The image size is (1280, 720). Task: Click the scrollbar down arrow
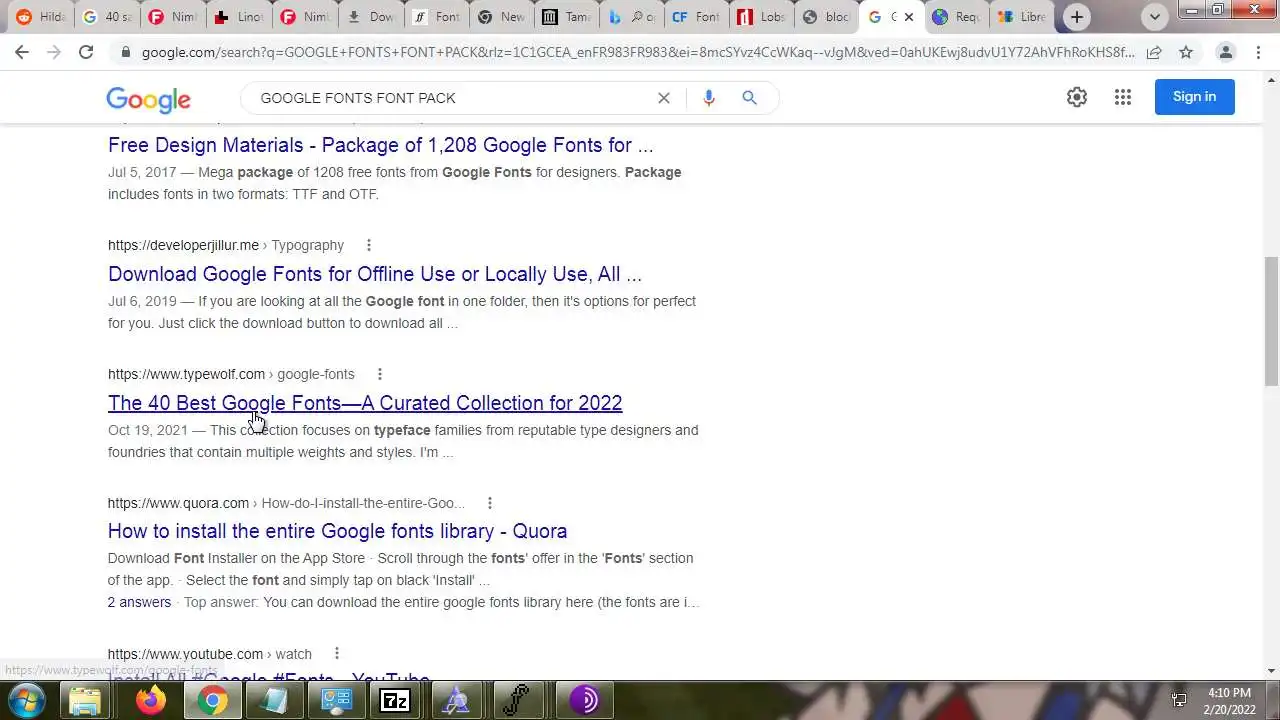pyautogui.click(x=1271, y=671)
